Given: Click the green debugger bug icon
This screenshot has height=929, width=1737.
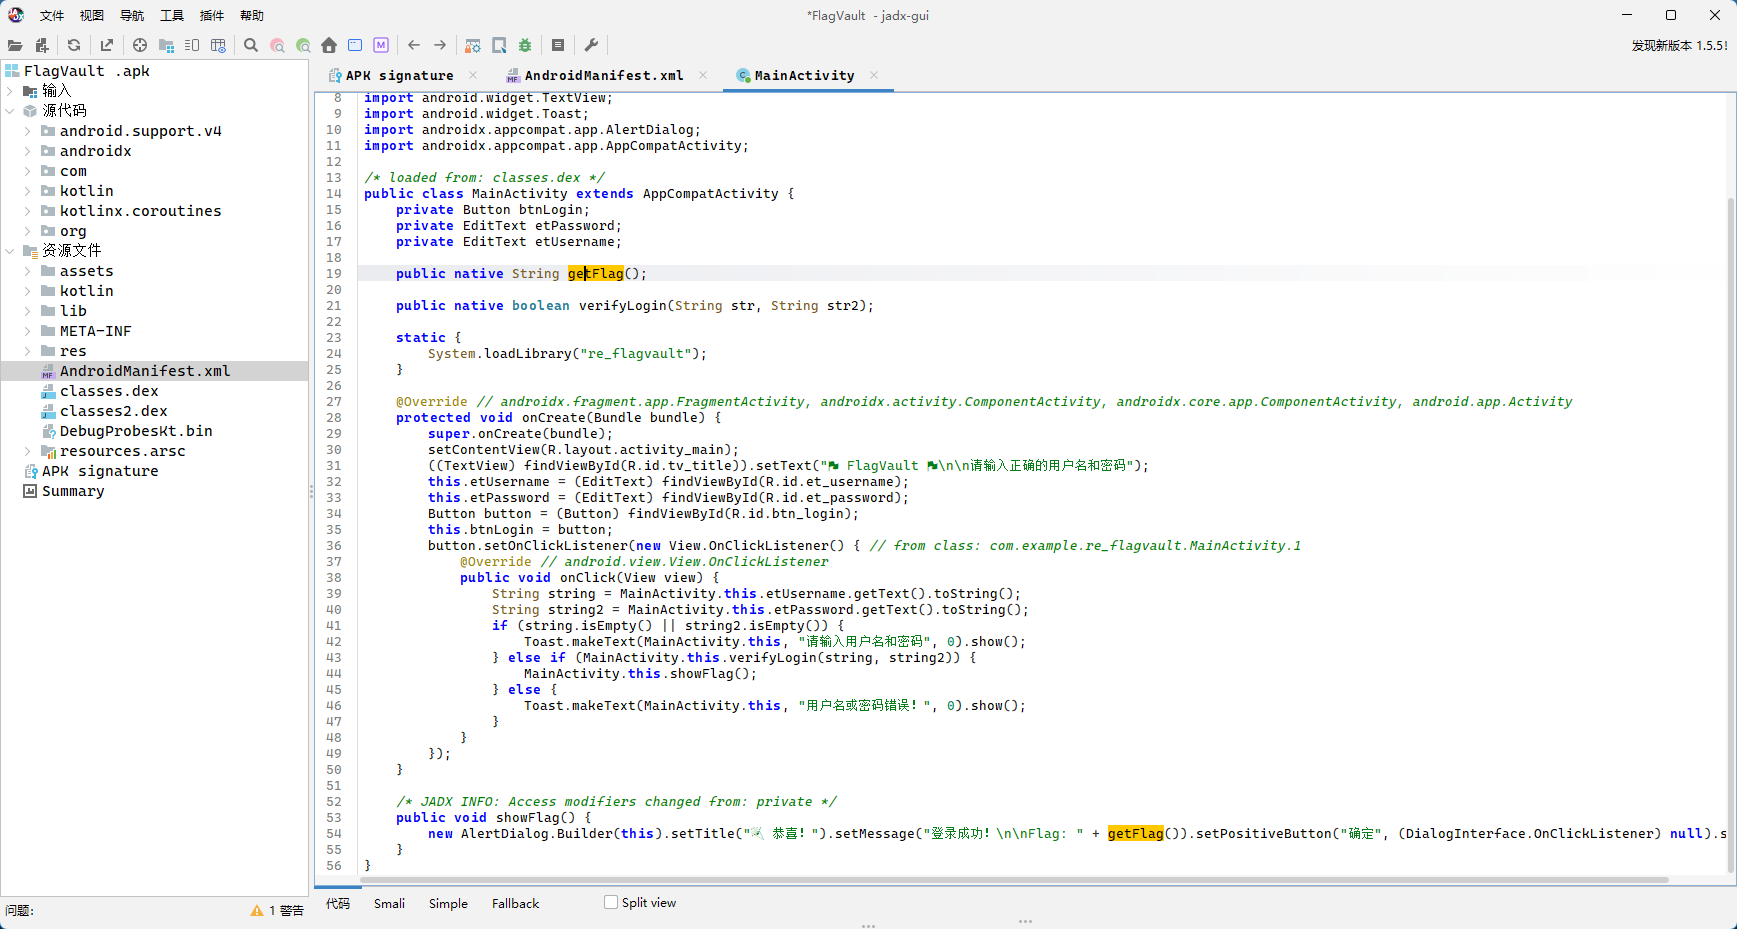Looking at the screenshot, I should pos(525,45).
